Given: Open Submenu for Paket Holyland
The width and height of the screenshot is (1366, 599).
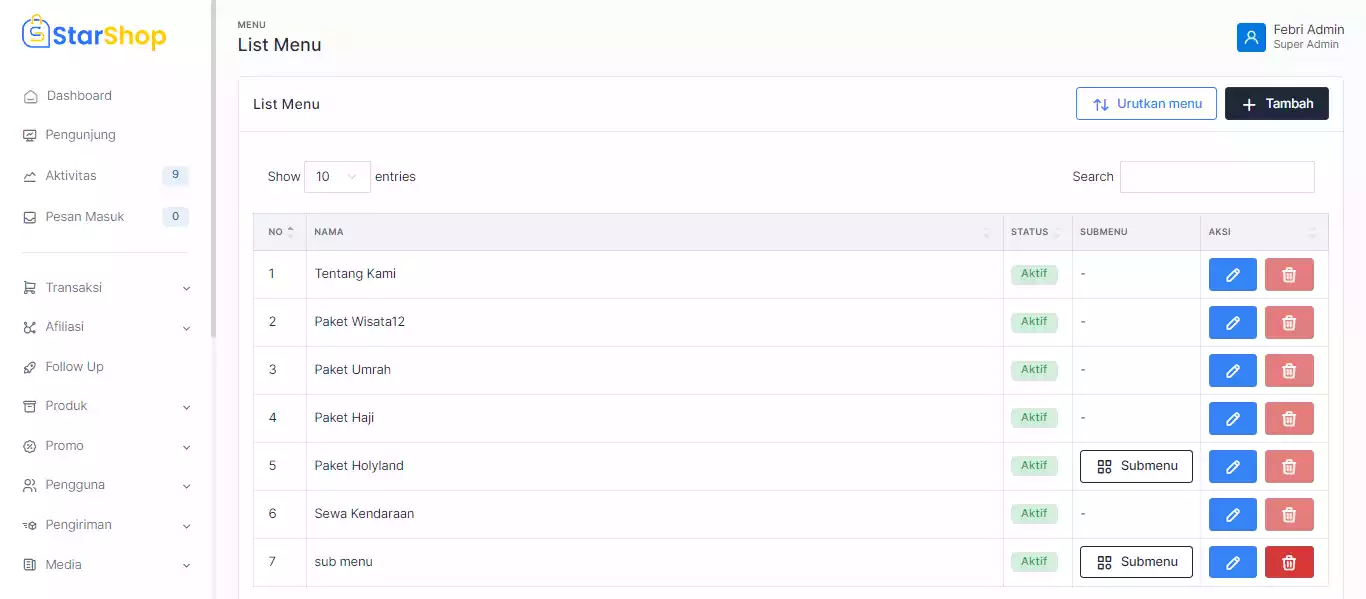Looking at the screenshot, I should click(x=1136, y=467).
